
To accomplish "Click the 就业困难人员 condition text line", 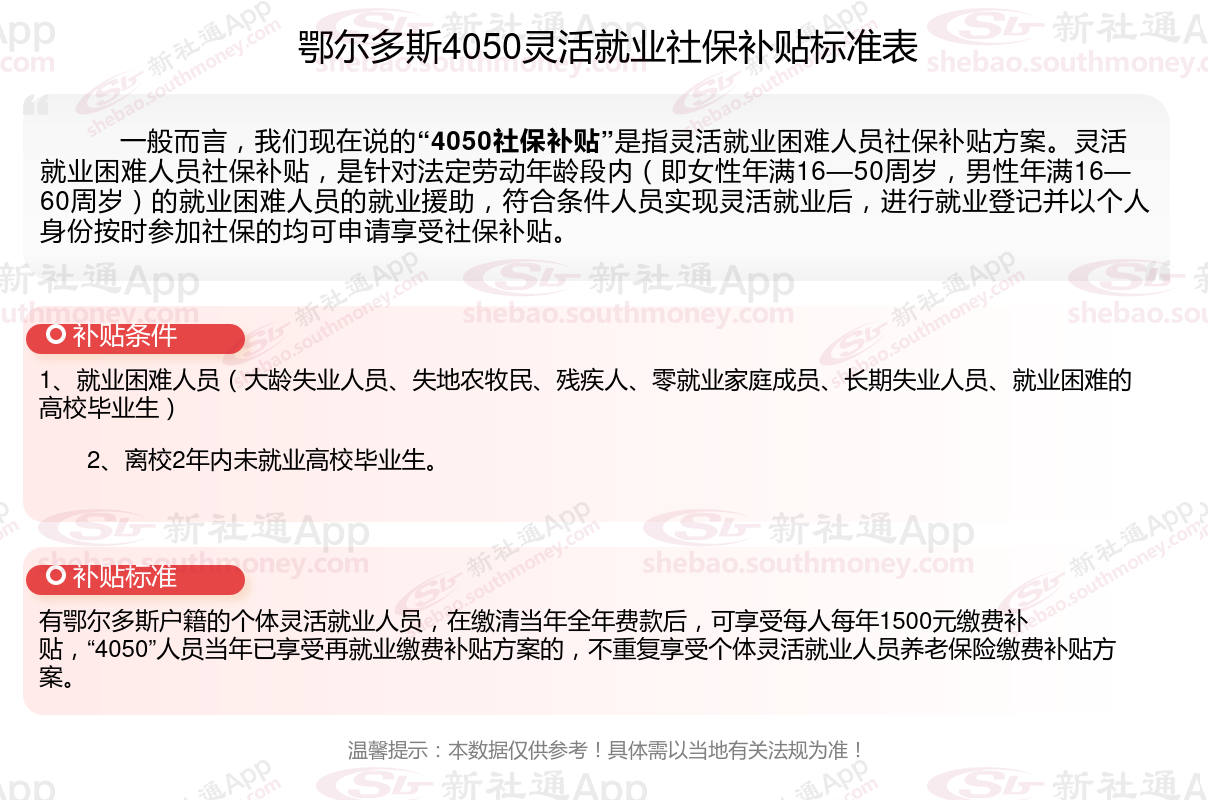I will point(586,394).
